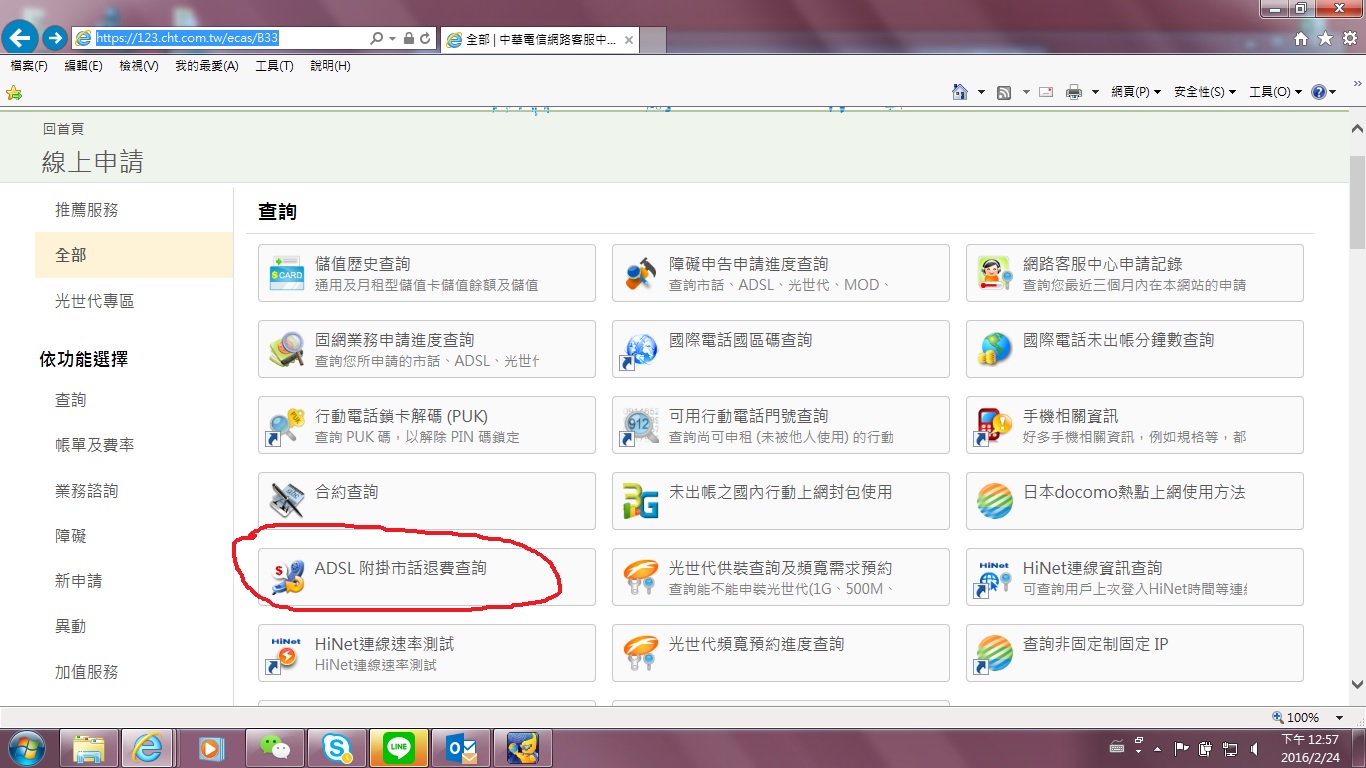This screenshot has height=768, width=1366.
Task: Click the Home icon in the command bar
Action: point(960,91)
